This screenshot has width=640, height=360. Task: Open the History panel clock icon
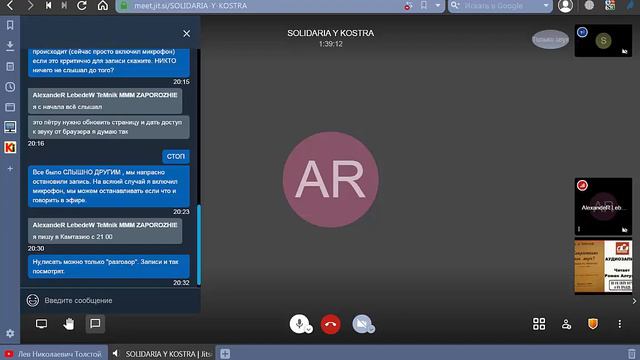[x=10, y=87]
